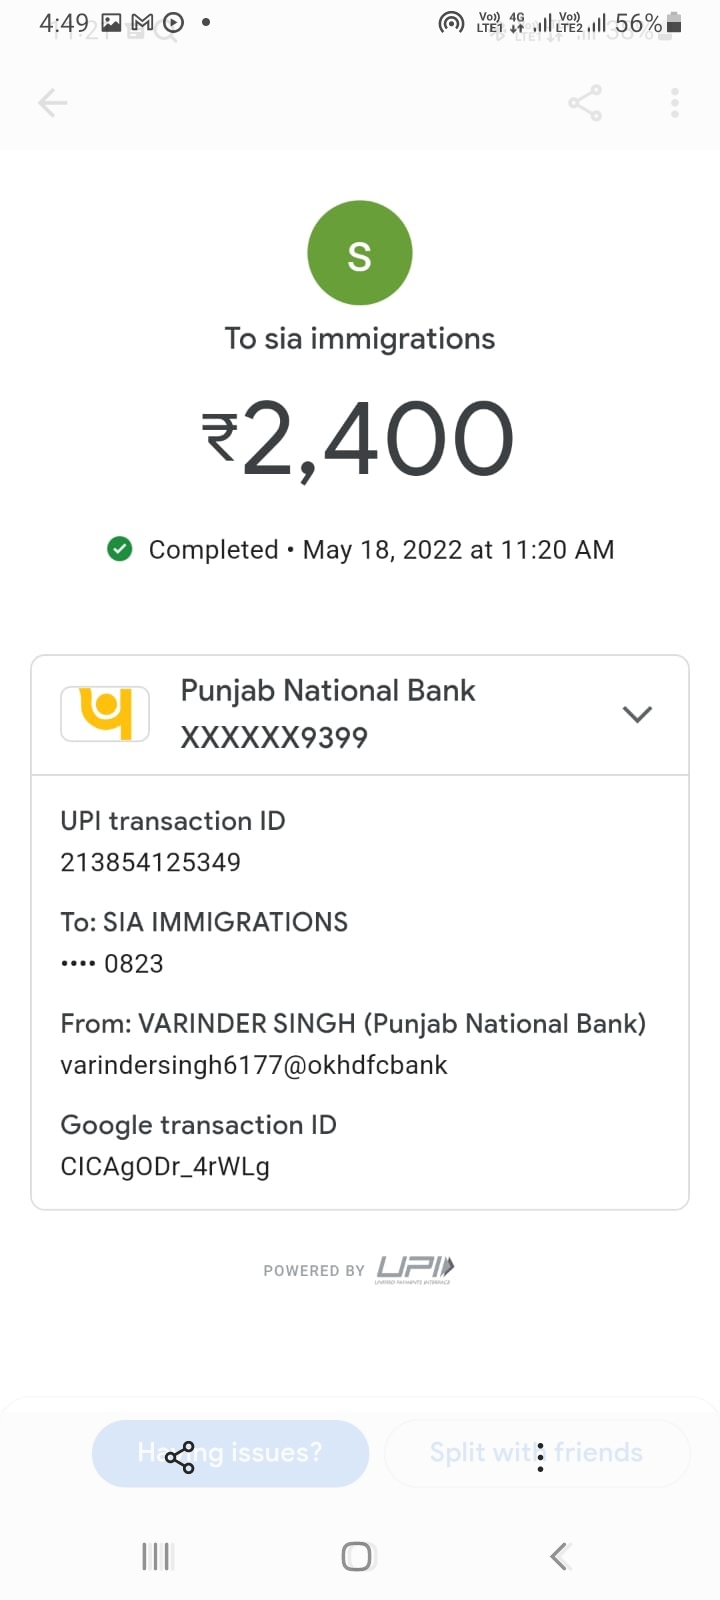
Task: Tap the green S avatar circle
Action: (x=360, y=253)
